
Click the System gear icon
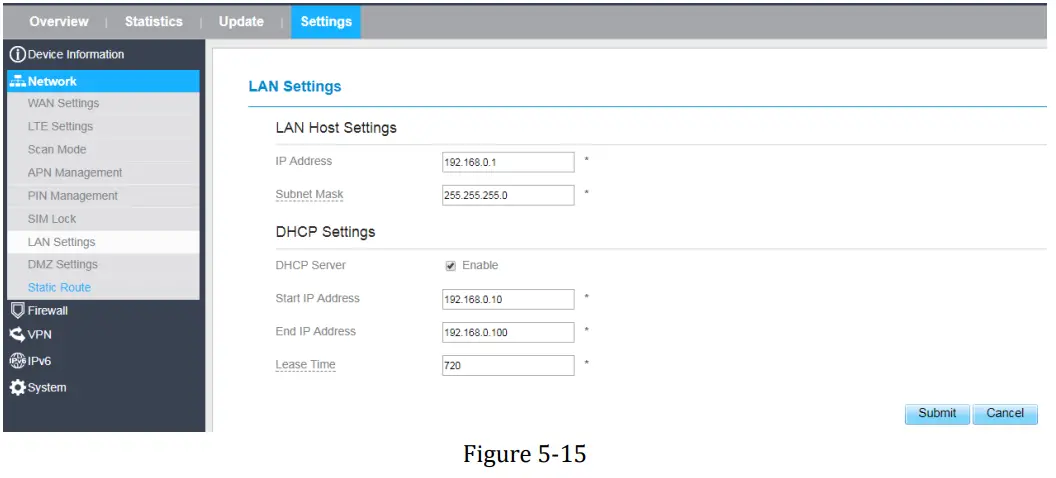[17, 387]
